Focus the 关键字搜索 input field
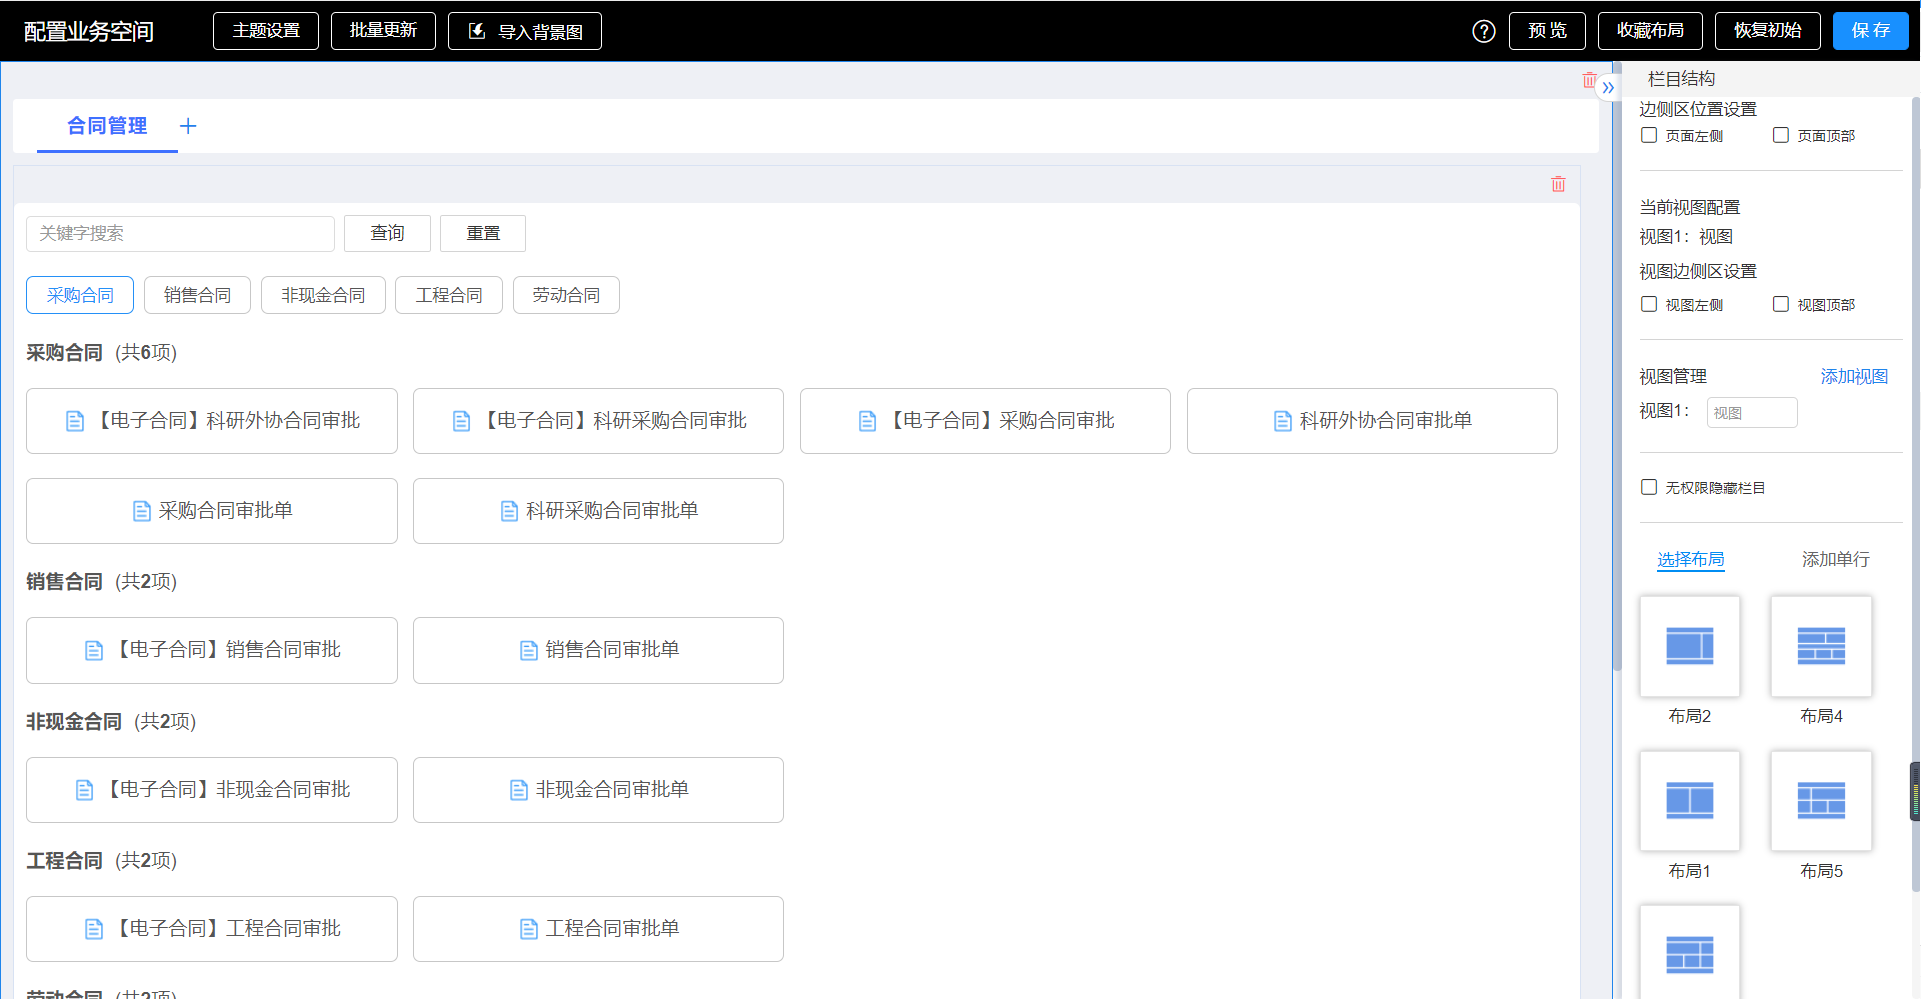The height and width of the screenshot is (999, 1921). click(180, 233)
